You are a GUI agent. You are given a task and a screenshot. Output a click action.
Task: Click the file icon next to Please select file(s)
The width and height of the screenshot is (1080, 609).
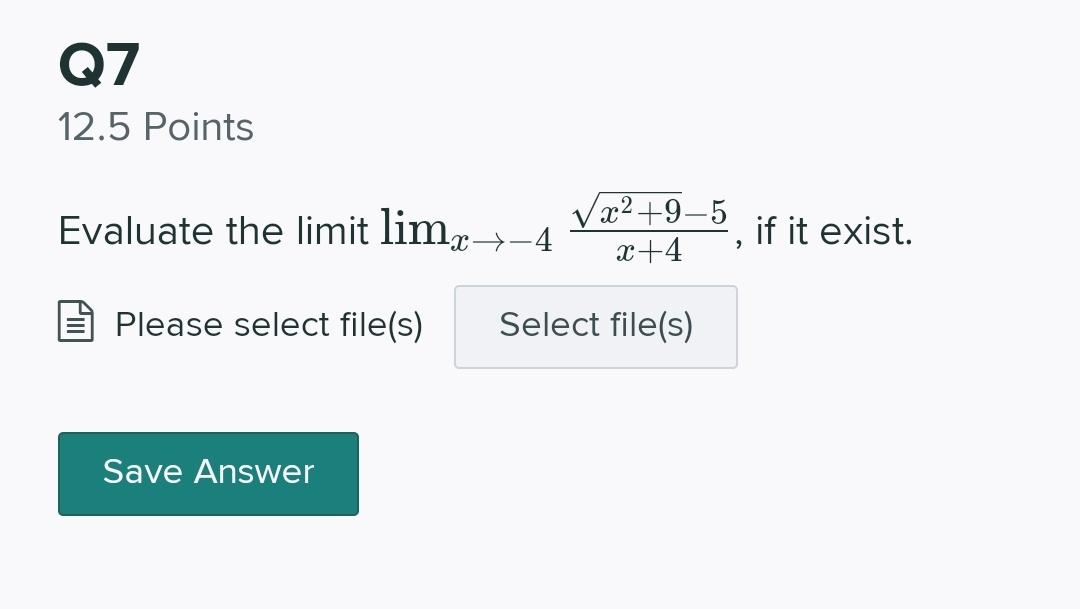(74, 322)
